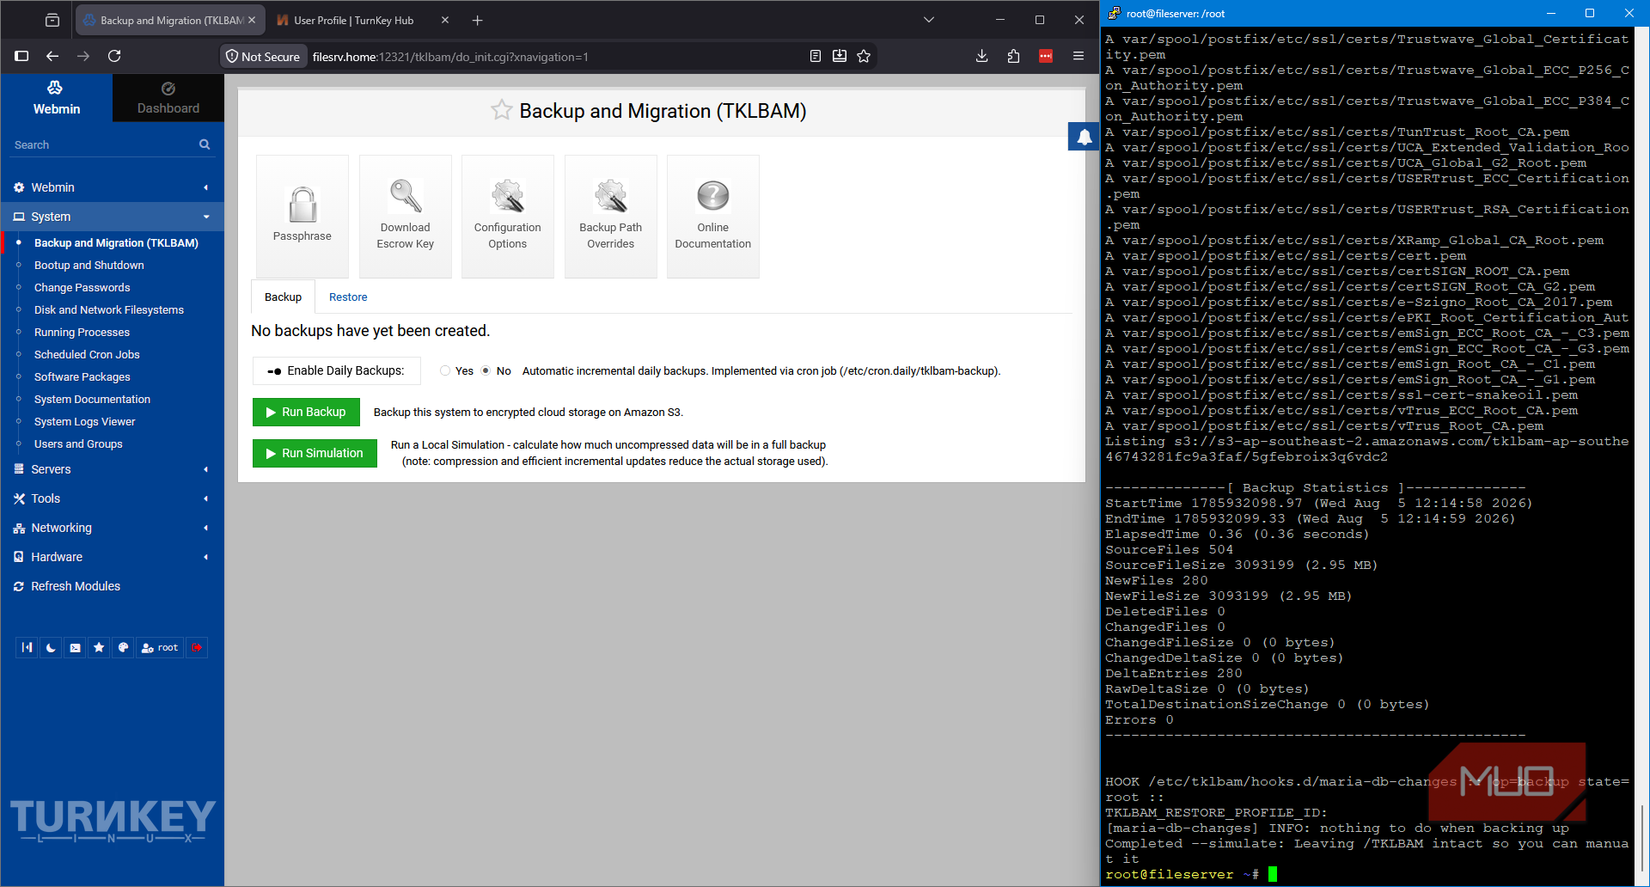This screenshot has height=887, width=1650.
Task: Open Scheduled Cron Jobs module
Action: pyautogui.click(x=87, y=354)
